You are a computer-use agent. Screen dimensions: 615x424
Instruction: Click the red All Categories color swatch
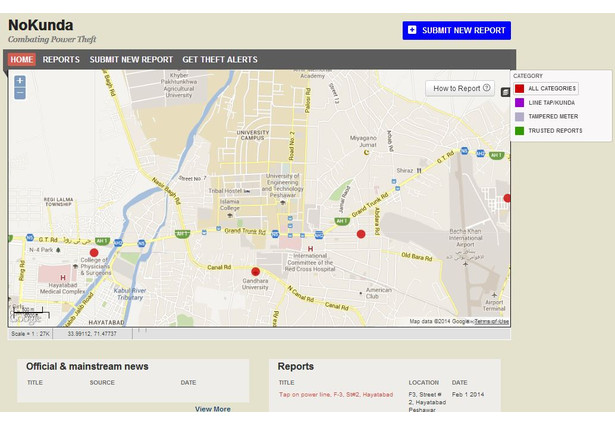(519, 89)
